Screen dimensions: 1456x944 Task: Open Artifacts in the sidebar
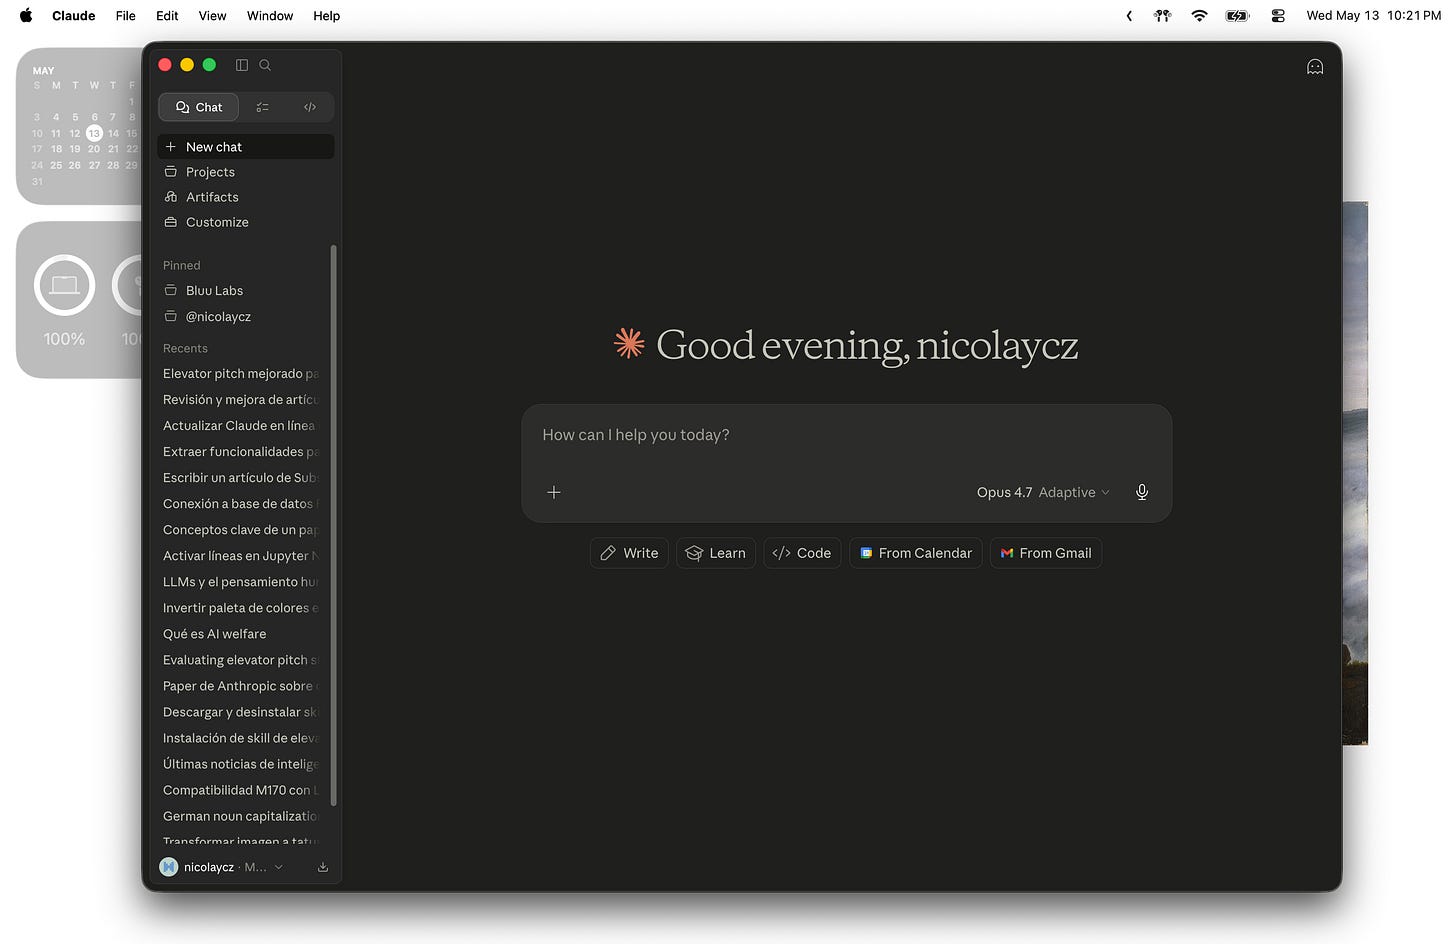[246, 197]
